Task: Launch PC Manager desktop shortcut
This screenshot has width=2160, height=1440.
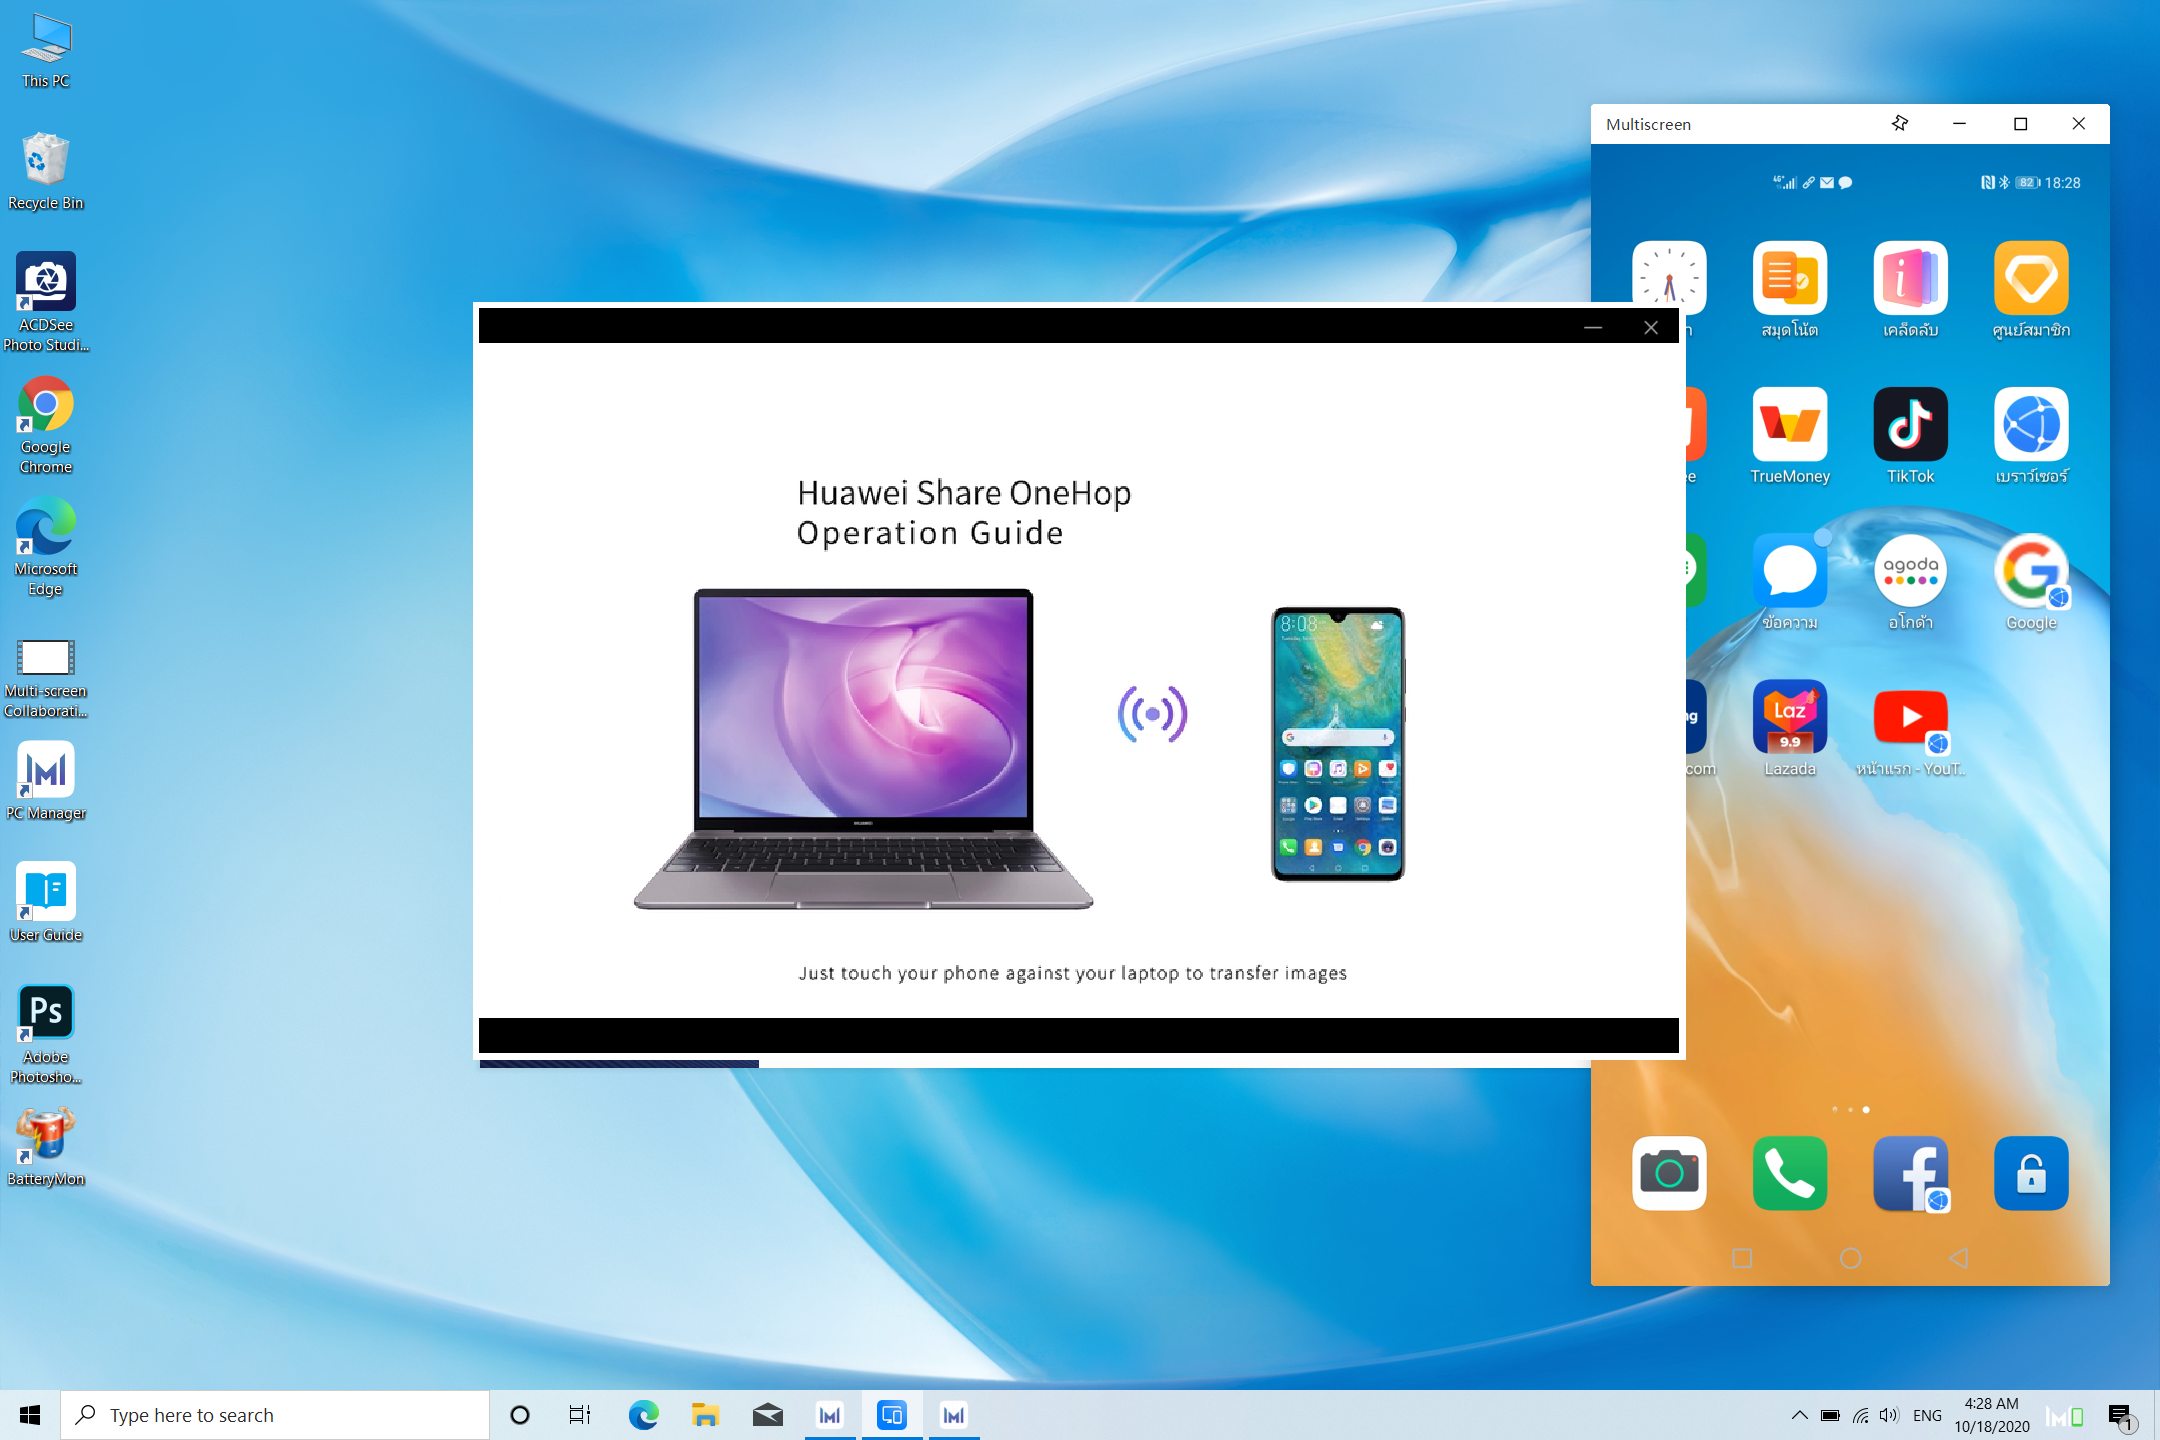Action: pos(46,781)
